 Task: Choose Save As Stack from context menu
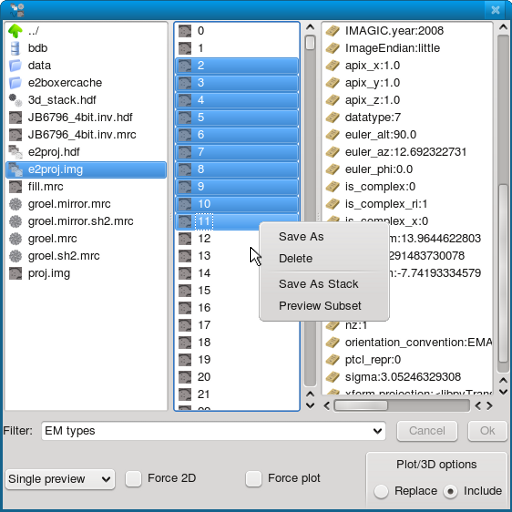click(x=318, y=284)
